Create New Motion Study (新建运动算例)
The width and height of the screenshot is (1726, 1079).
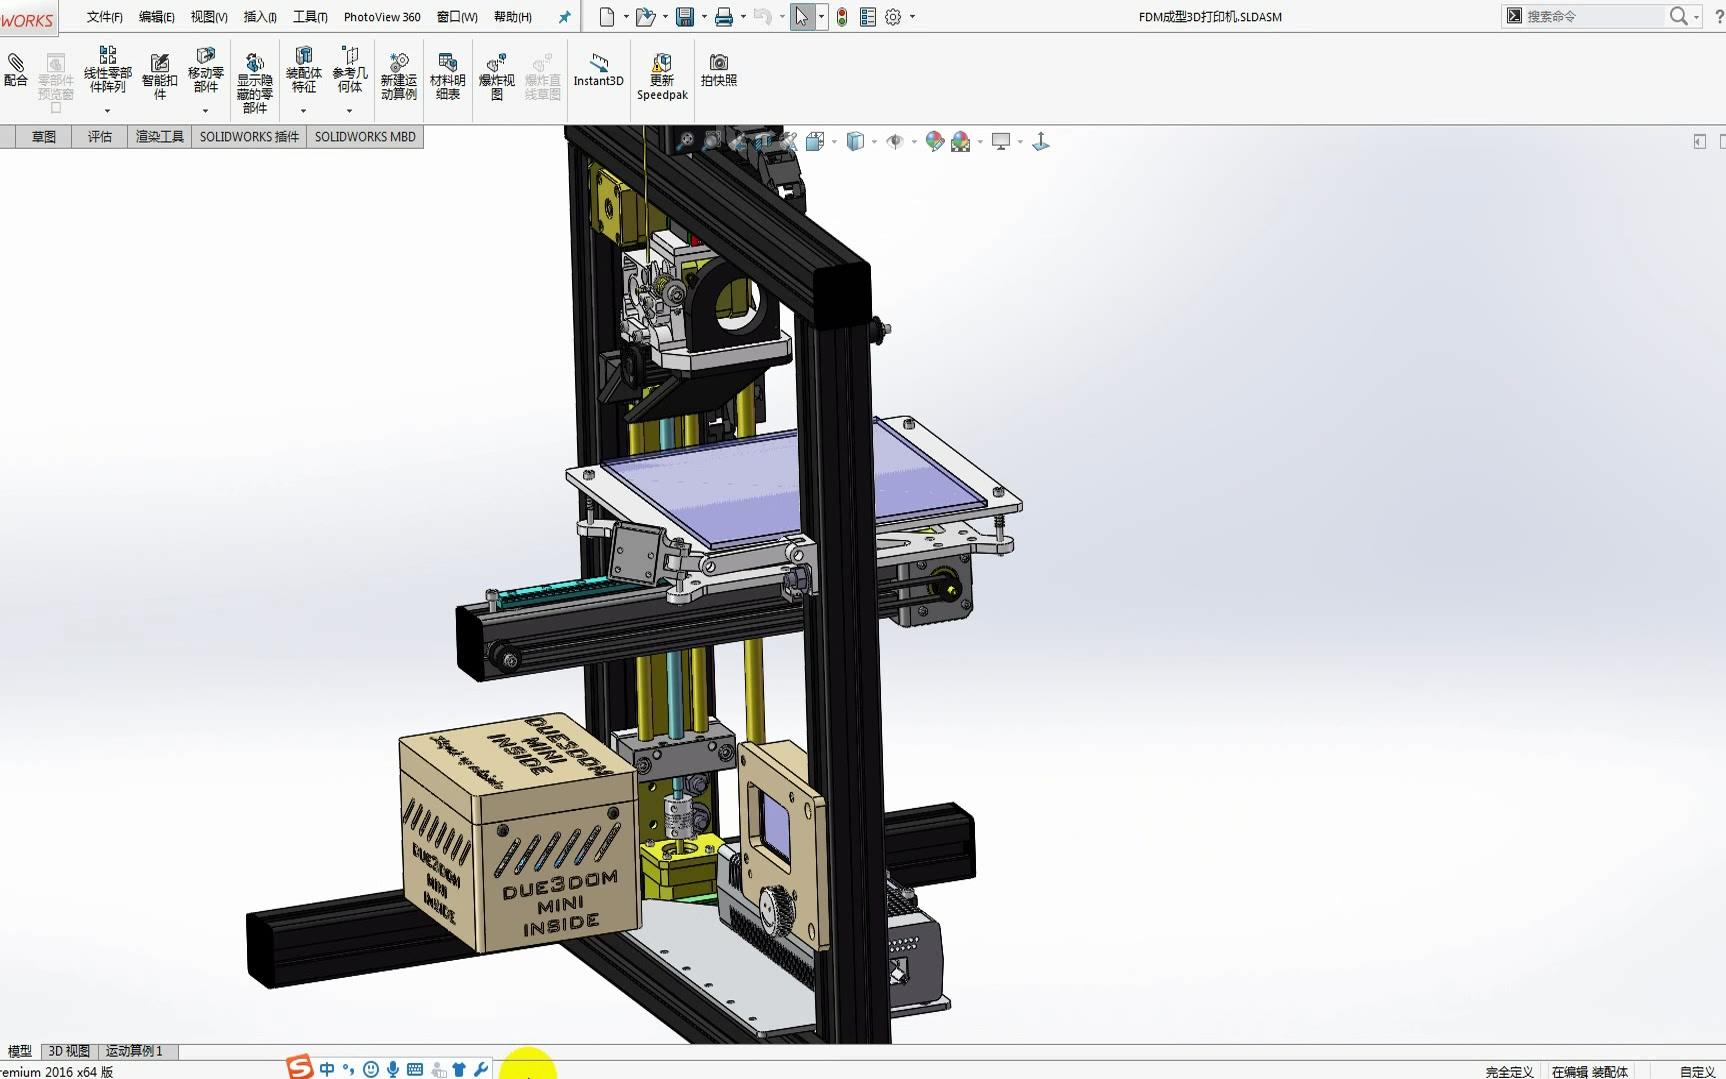(x=398, y=76)
